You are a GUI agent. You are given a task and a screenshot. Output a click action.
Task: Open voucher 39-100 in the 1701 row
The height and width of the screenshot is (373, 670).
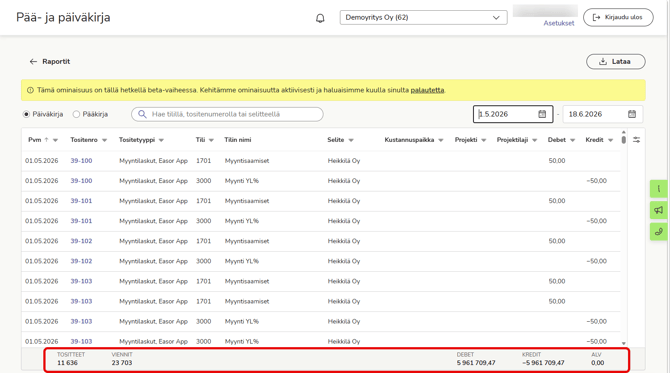pyautogui.click(x=81, y=161)
